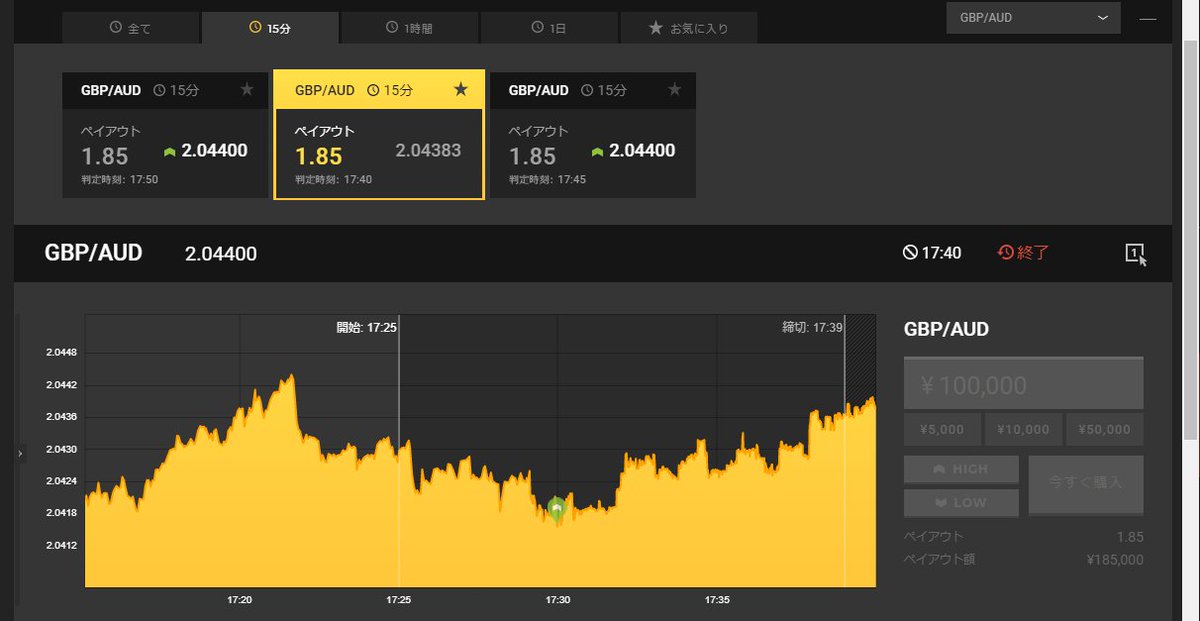Click the header rate 2.04400
The height and width of the screenshot is (621, 1200).
(221, 254)
